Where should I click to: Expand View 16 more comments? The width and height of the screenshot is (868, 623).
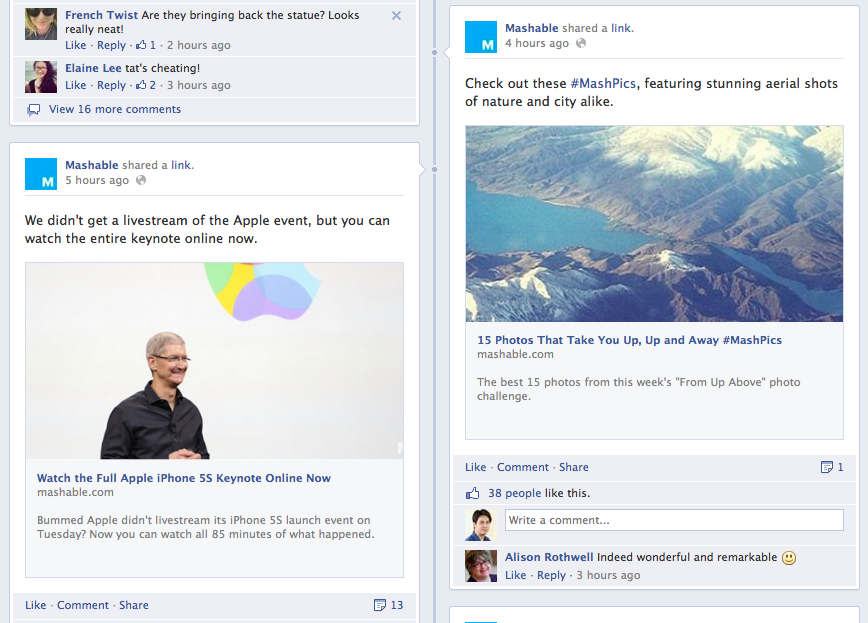115,109
